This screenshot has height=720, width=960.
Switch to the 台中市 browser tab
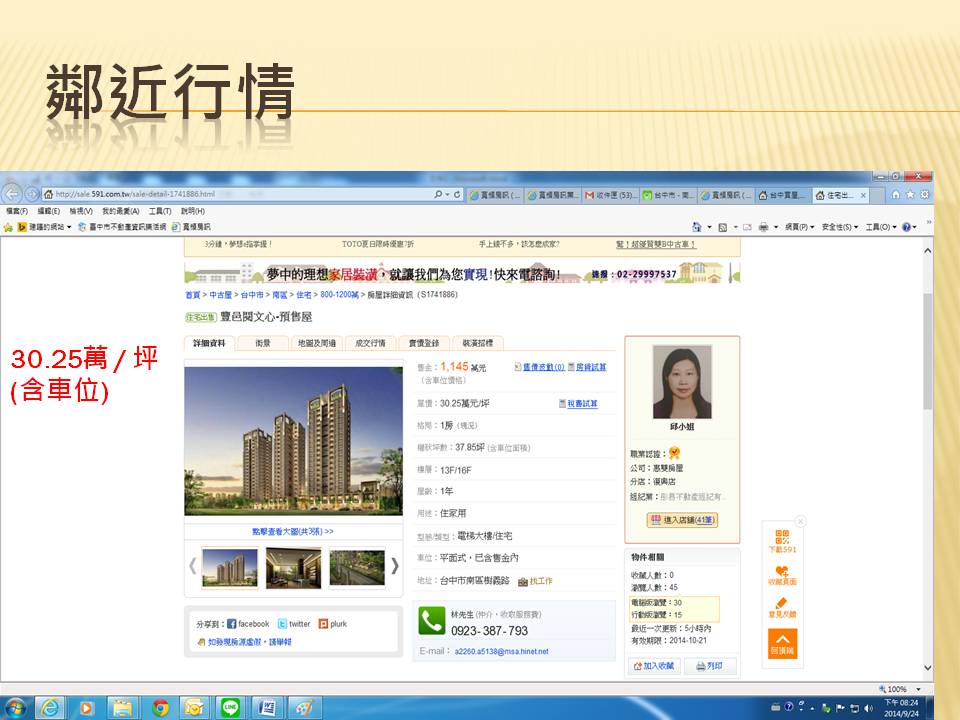coord(668,195)
